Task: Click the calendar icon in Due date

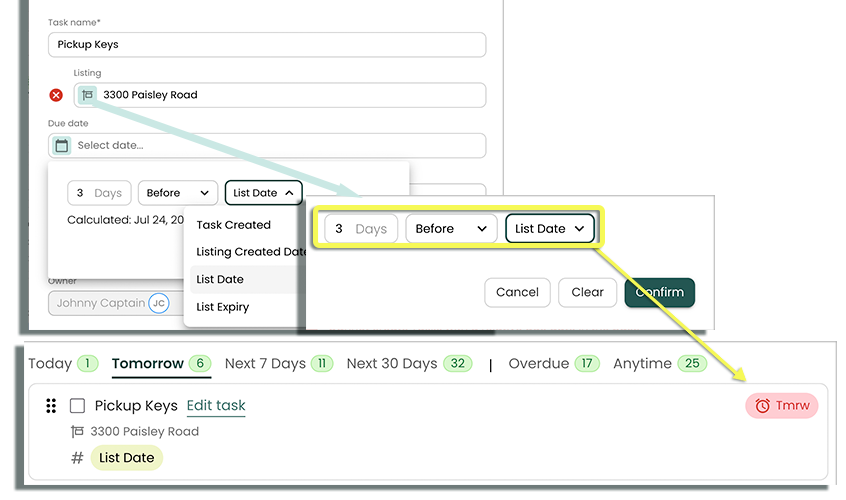Action: (x=62, y=145)
